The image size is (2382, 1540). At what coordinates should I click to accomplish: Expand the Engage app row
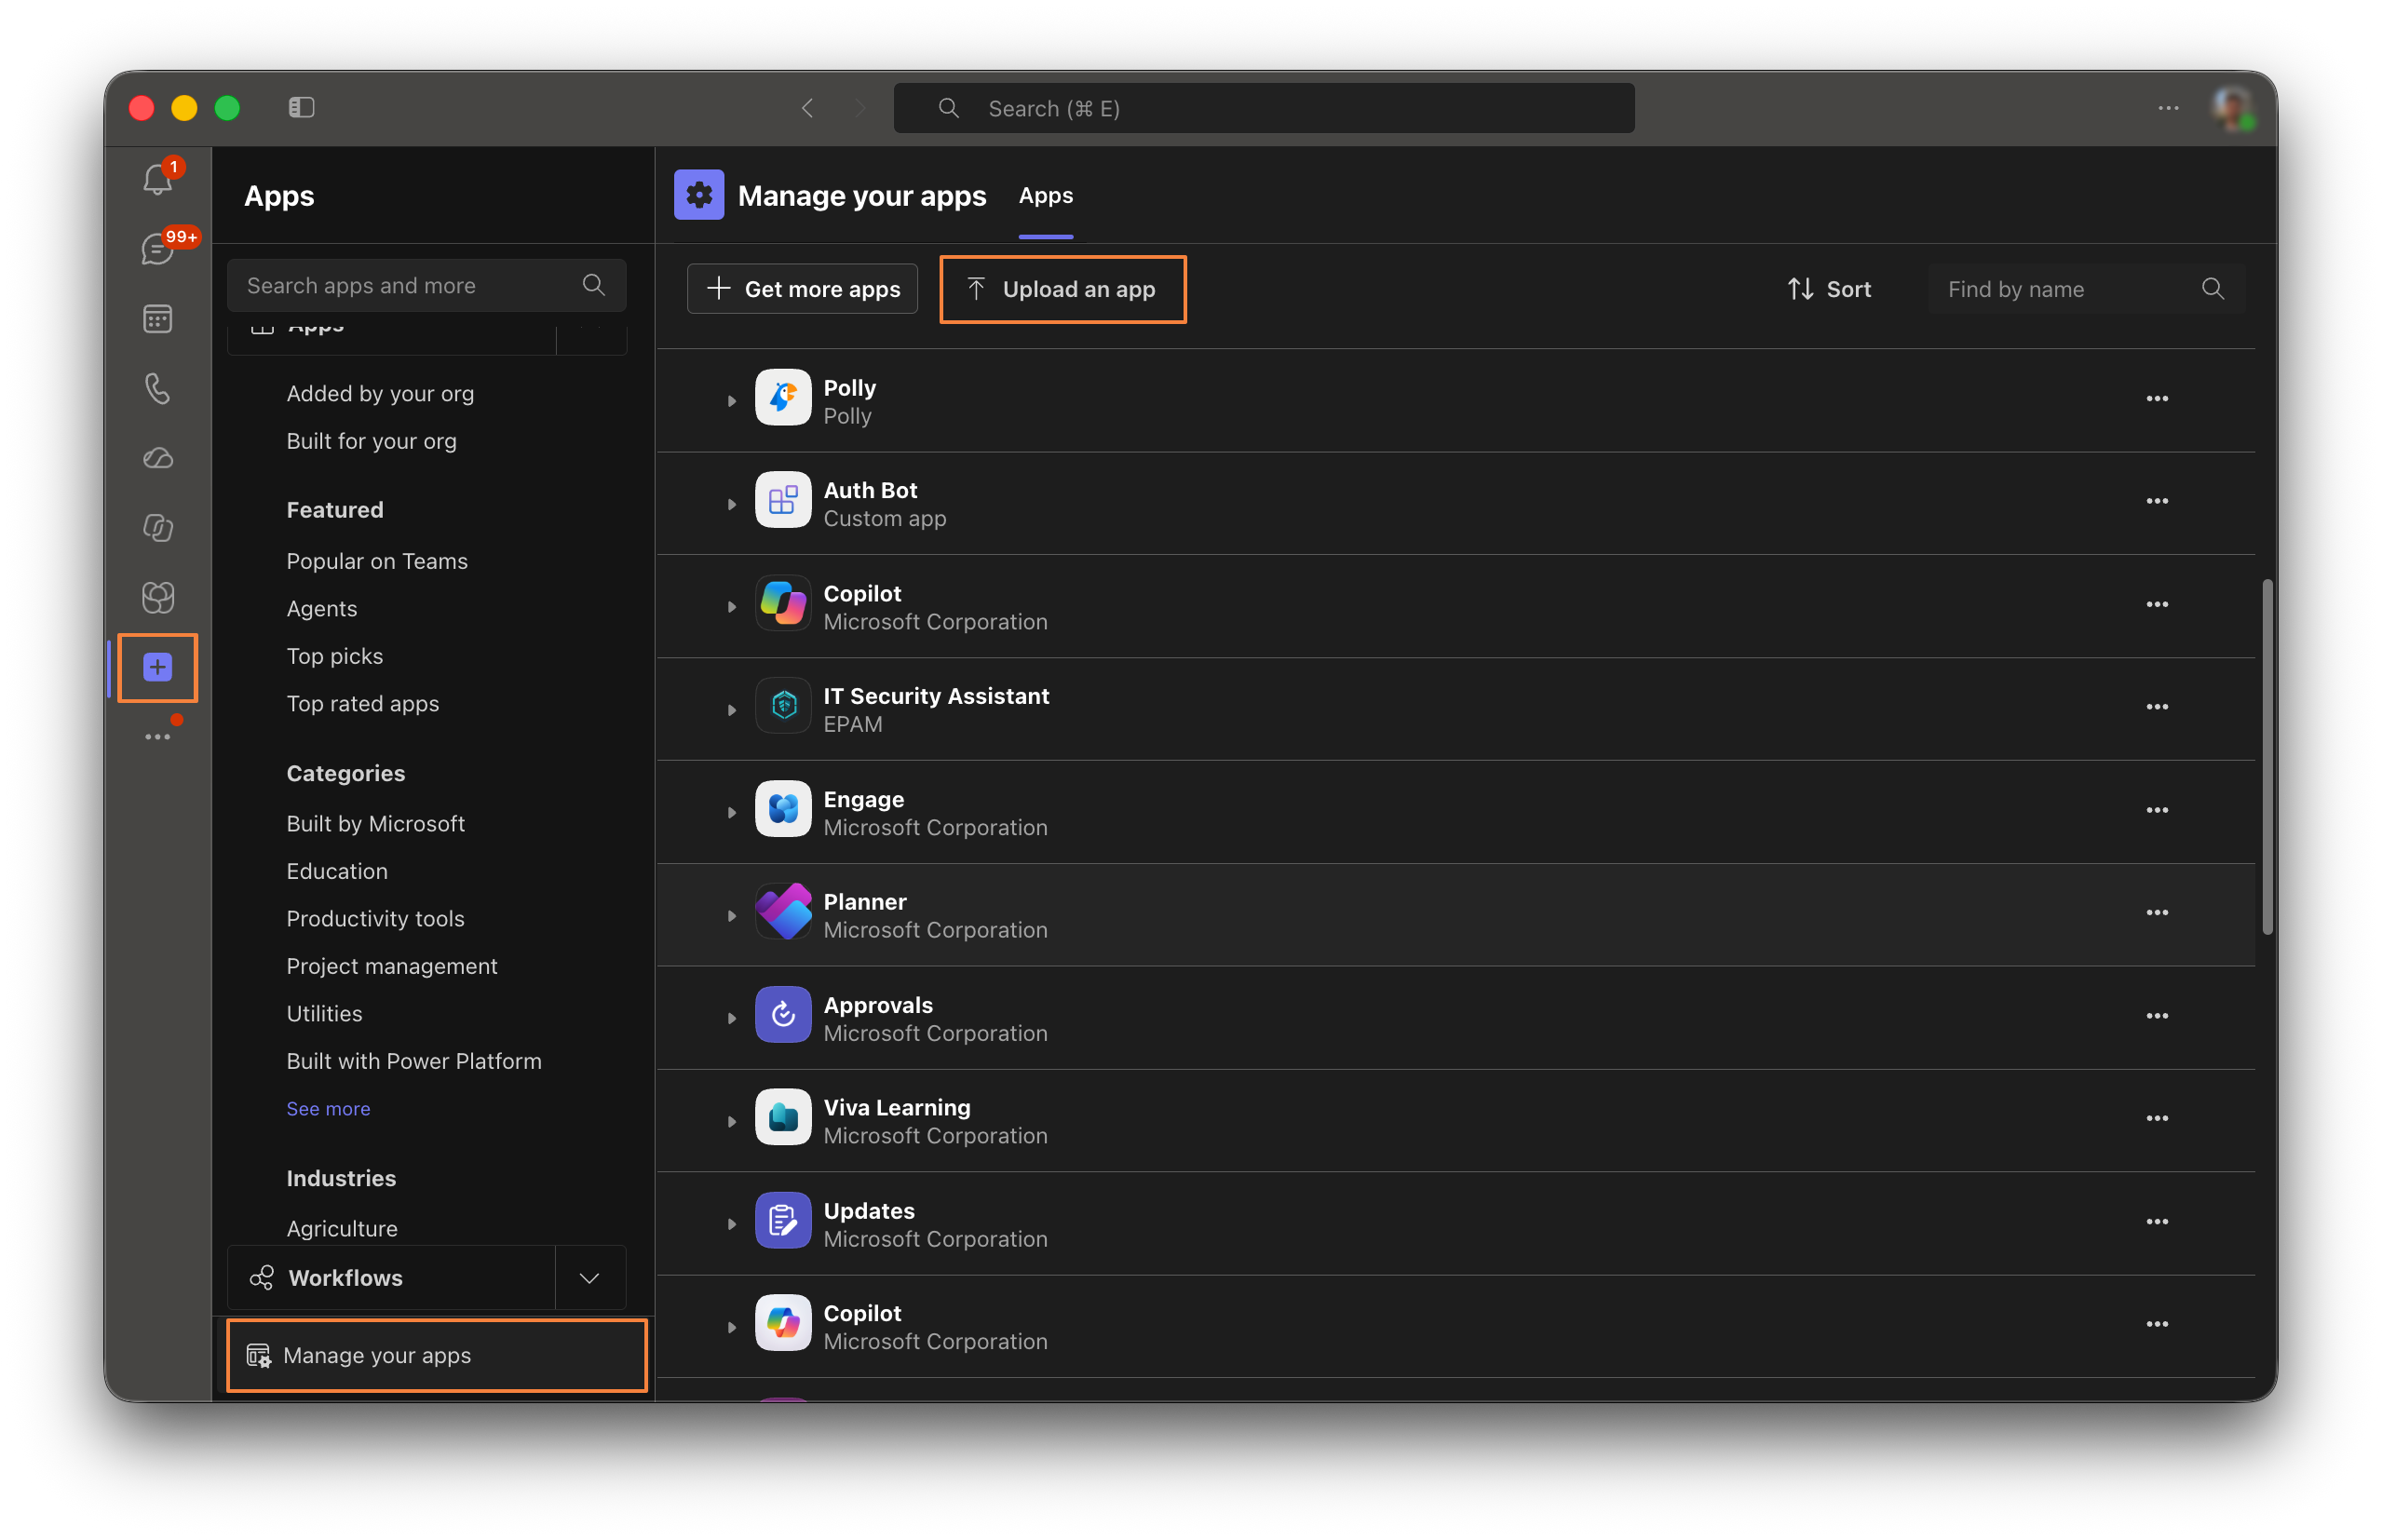[x=731, y=813]
